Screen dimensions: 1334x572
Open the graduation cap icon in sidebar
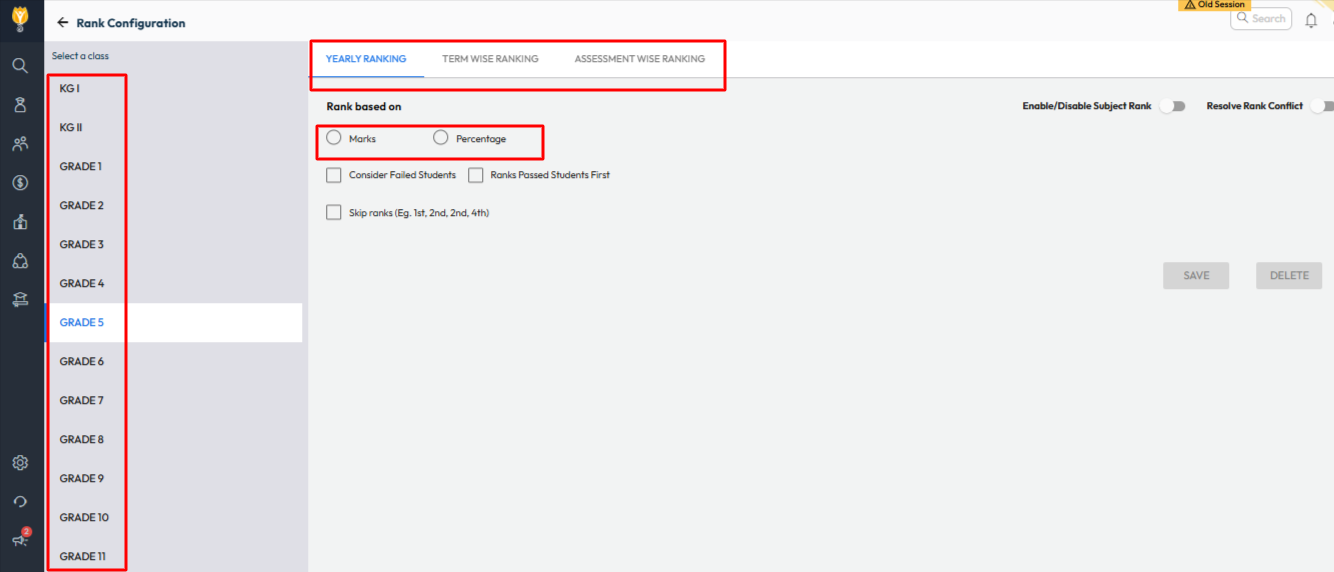click(x=20, y=299)
